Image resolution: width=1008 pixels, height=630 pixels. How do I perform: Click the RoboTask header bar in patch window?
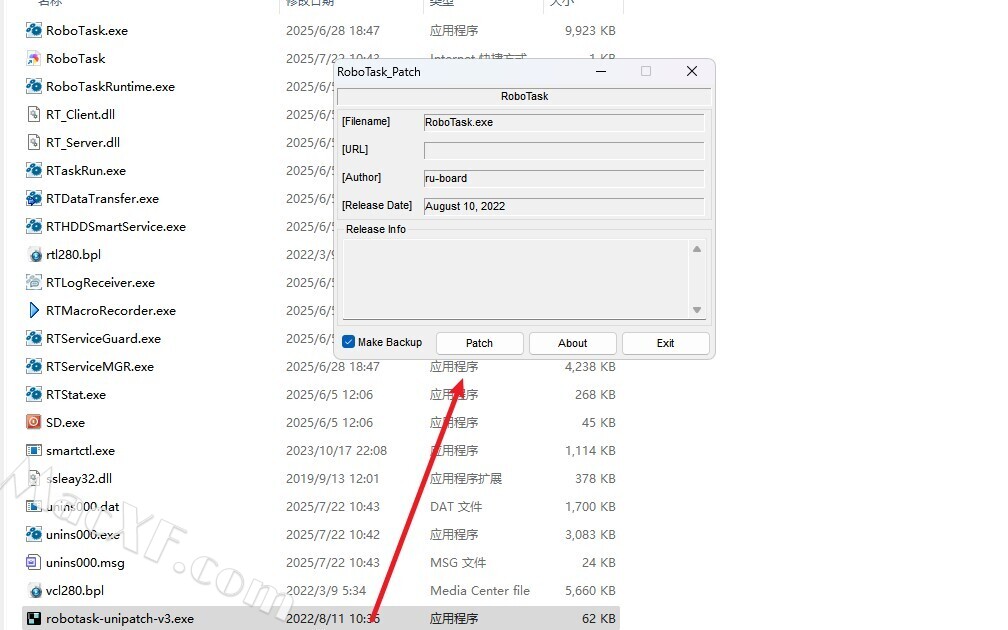(x=525, y=96)
